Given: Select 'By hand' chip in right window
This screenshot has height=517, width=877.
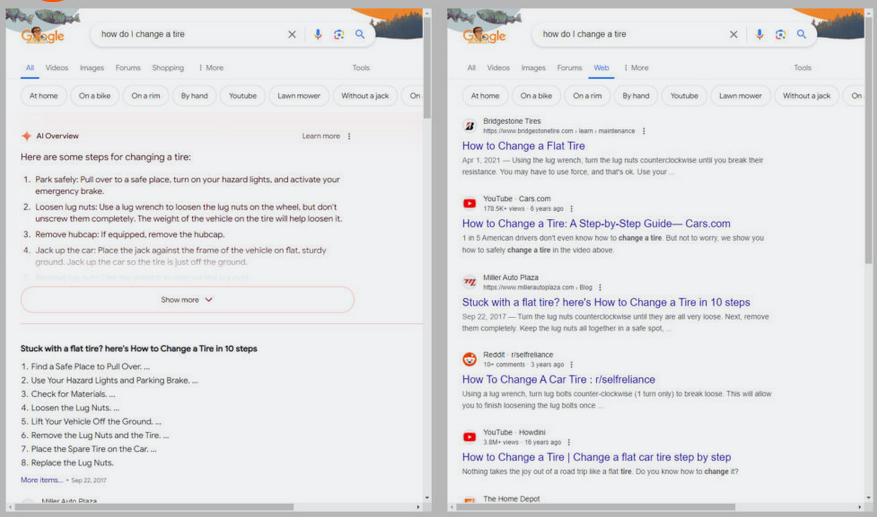Looking at the screenshot, I should click(x=636, y=96).
